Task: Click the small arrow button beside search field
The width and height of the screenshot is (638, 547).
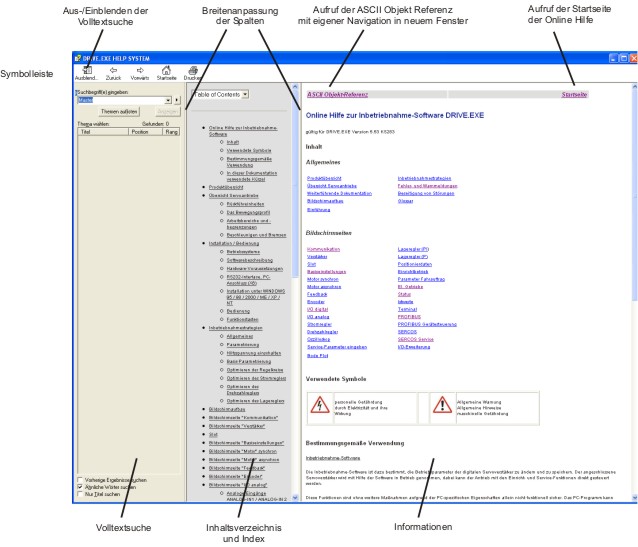Action: coord(177,100)
